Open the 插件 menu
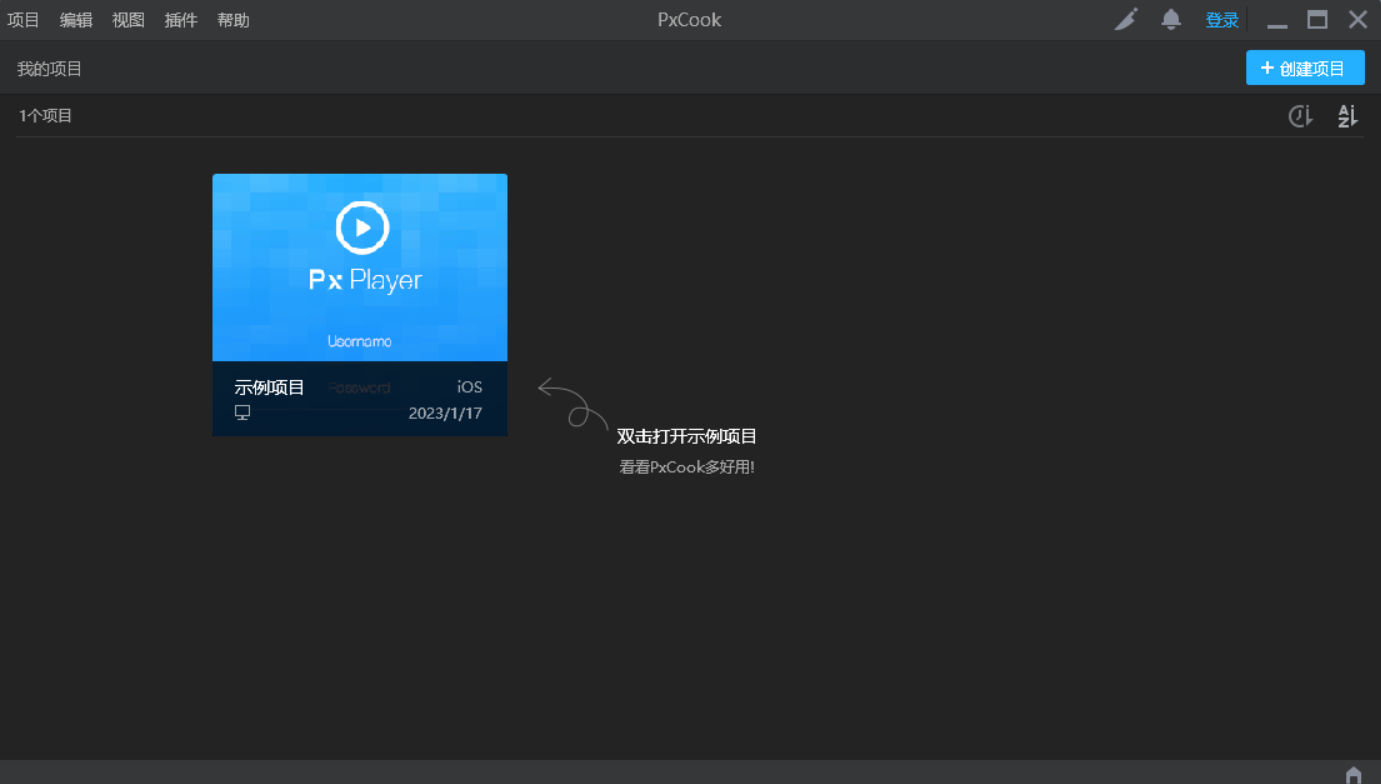 [x=181, y=20]
